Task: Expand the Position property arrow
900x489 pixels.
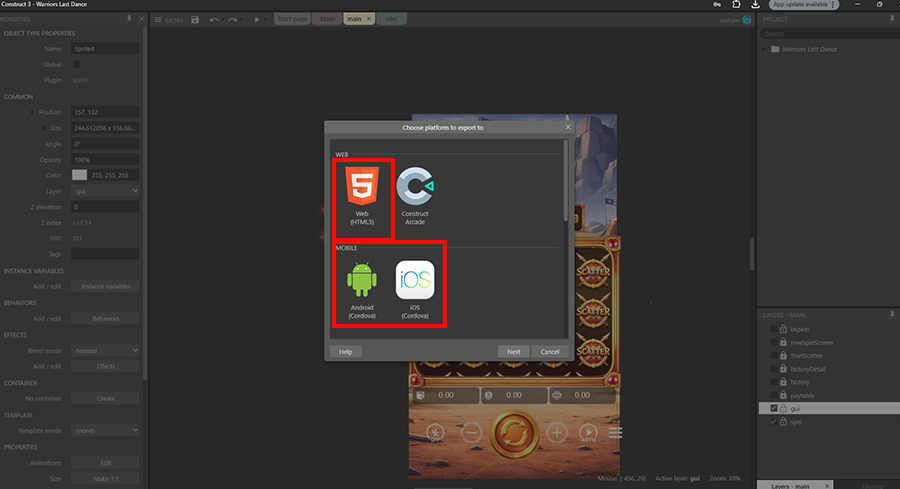Action: pos(32,112)
